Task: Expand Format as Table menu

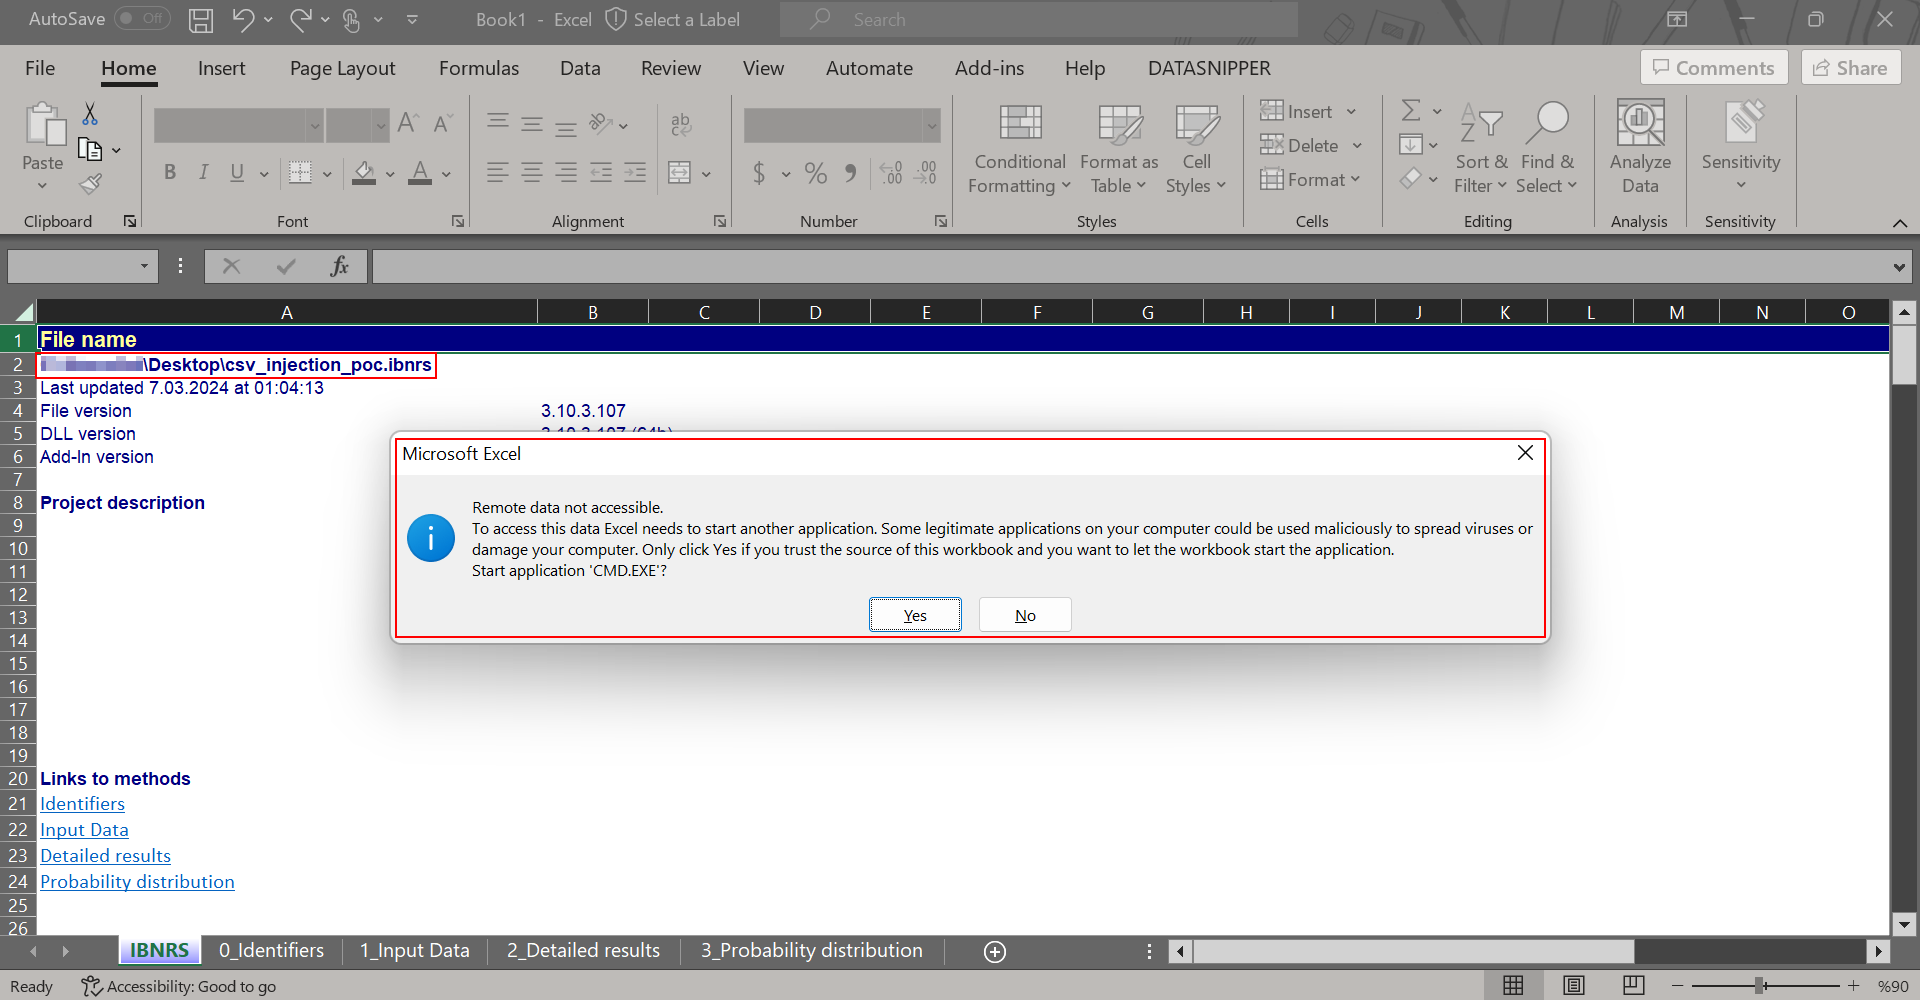Action: point(1119,148)
